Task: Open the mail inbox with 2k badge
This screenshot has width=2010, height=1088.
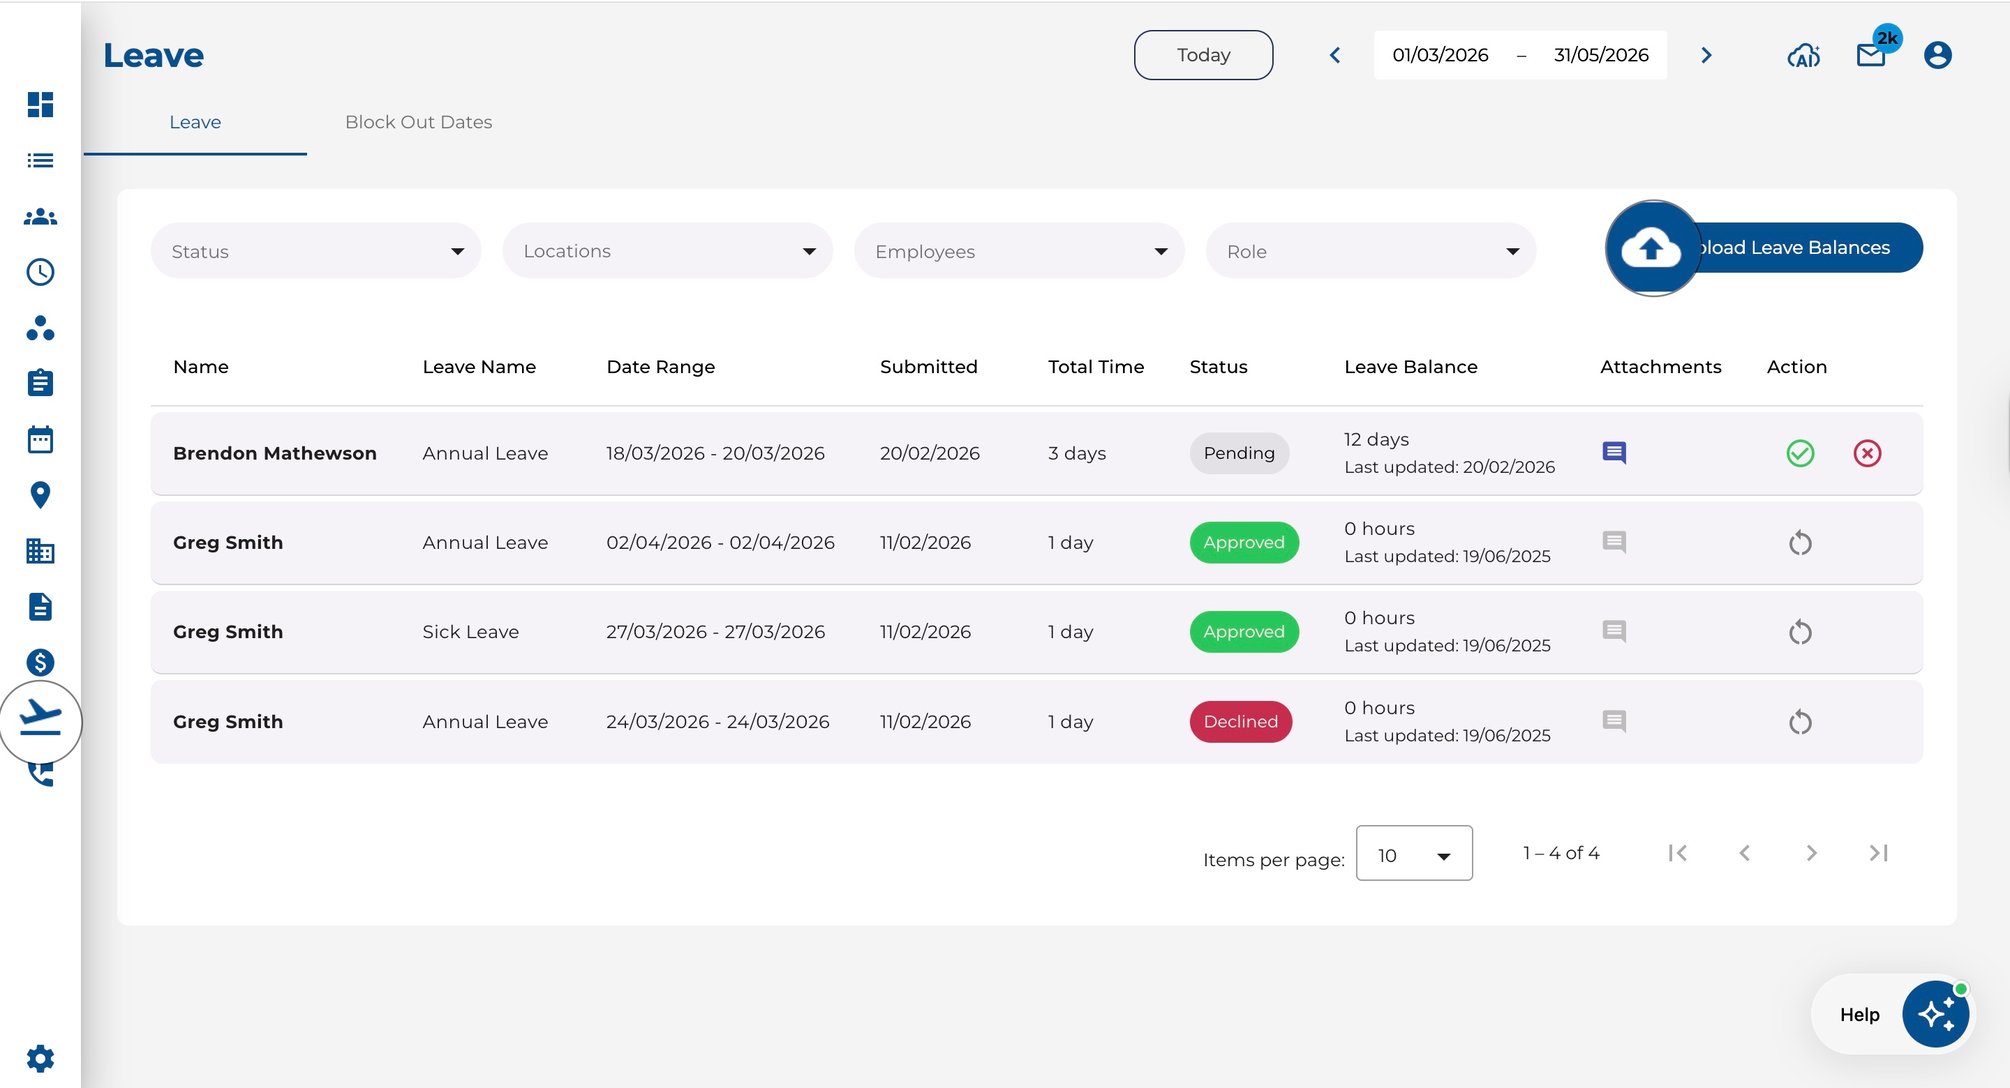Action: click(1872, 55)
